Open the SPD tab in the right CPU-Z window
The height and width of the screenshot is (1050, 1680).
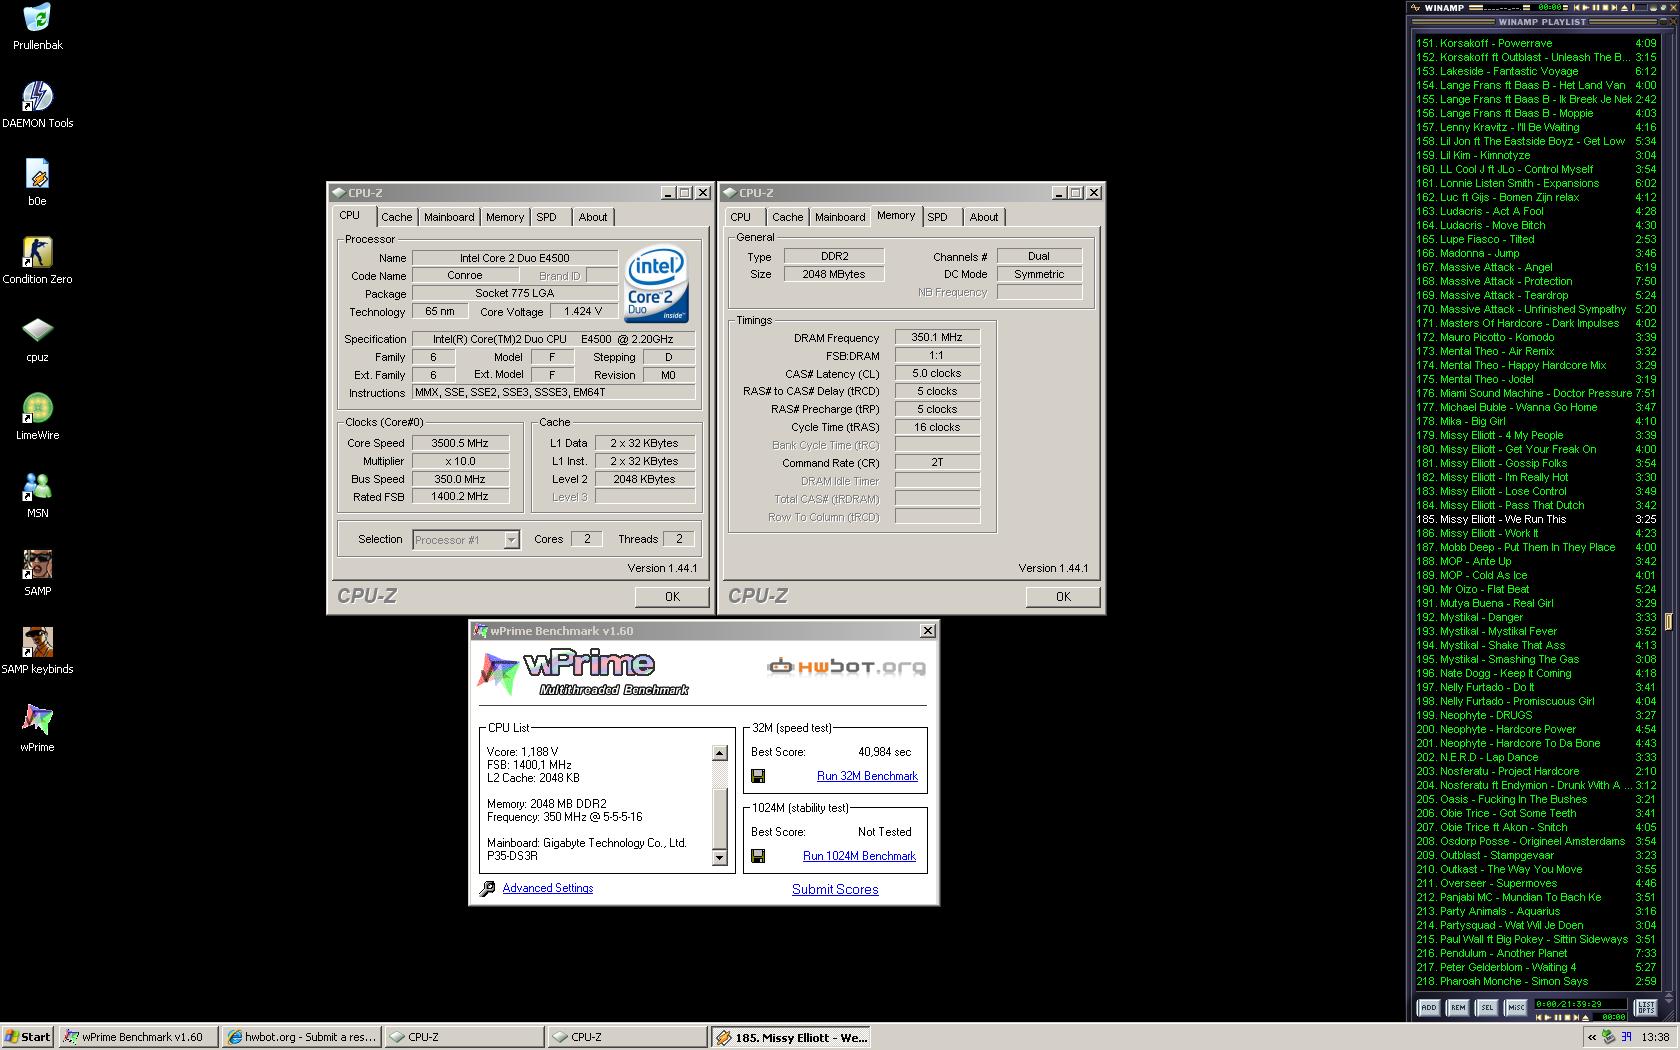click(937, 217)
